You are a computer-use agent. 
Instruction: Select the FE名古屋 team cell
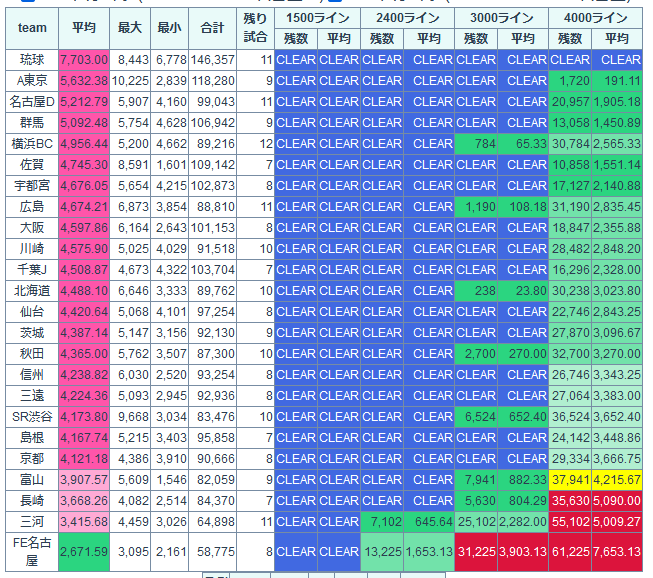[32, 551]
